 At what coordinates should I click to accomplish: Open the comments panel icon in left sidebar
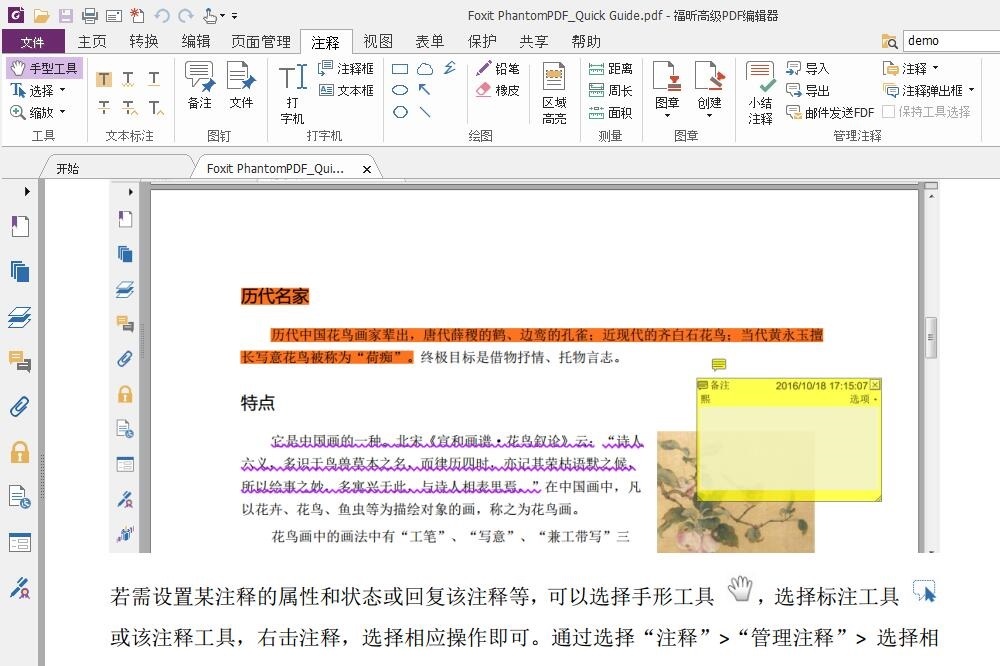click(20, 361)
